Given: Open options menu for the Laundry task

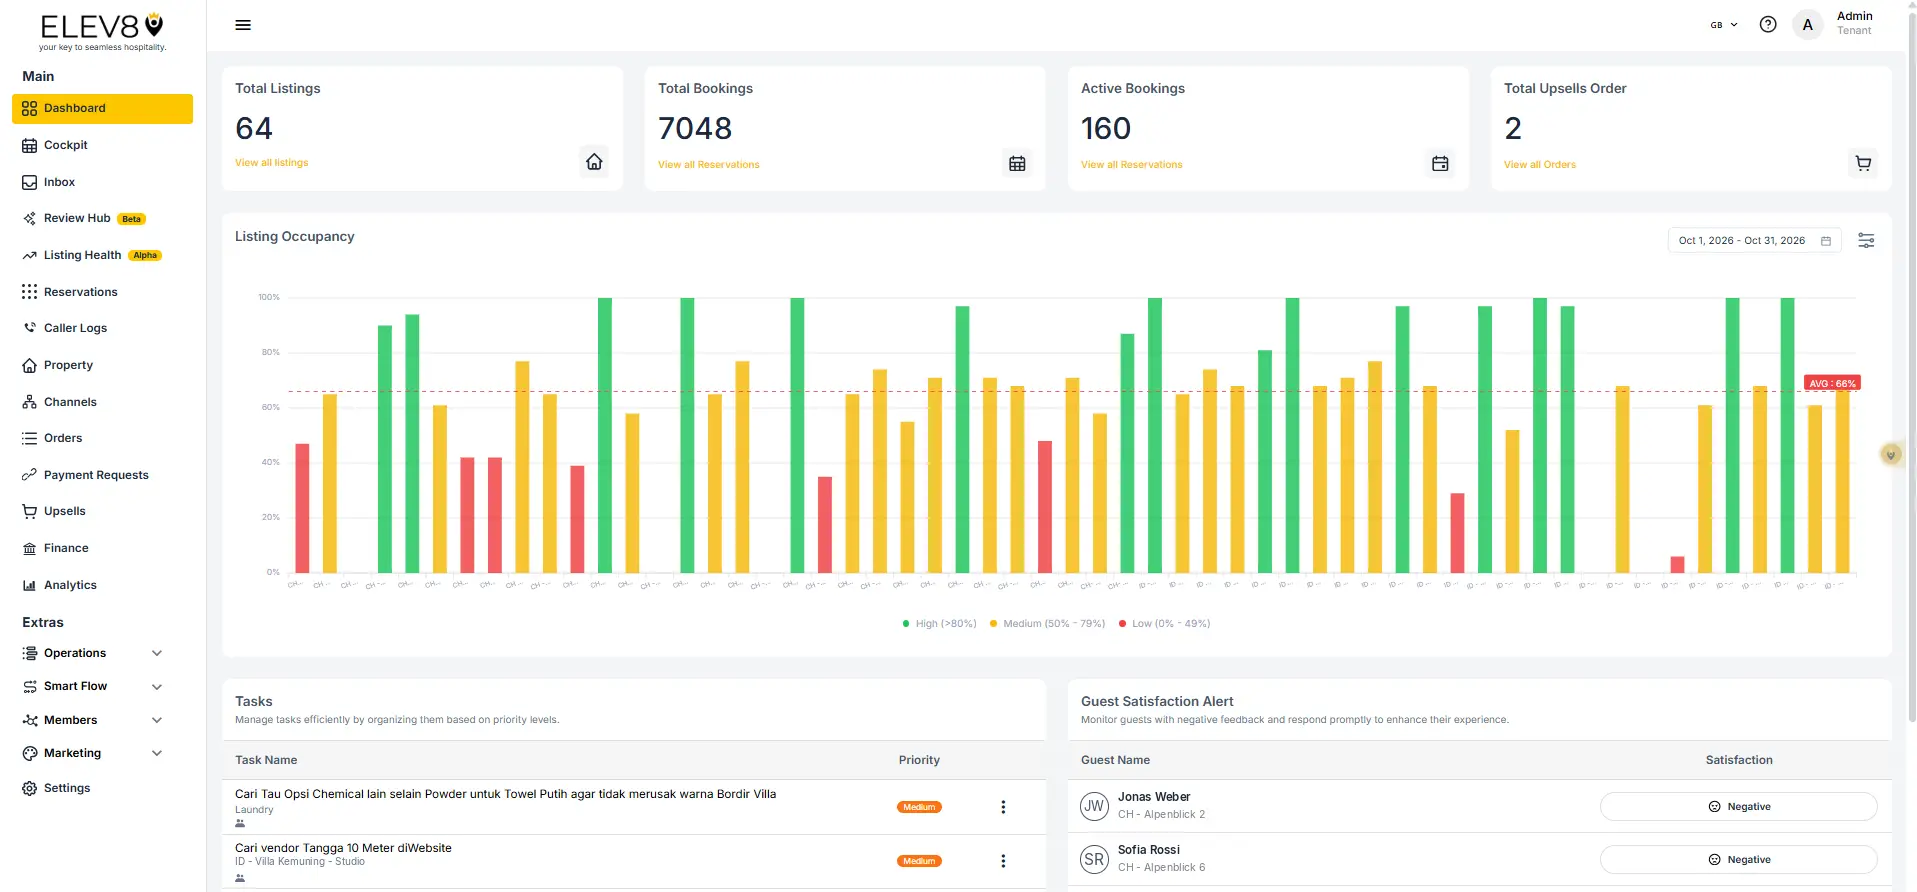Looking at the screenshot, I should [x=1003, y=807].
